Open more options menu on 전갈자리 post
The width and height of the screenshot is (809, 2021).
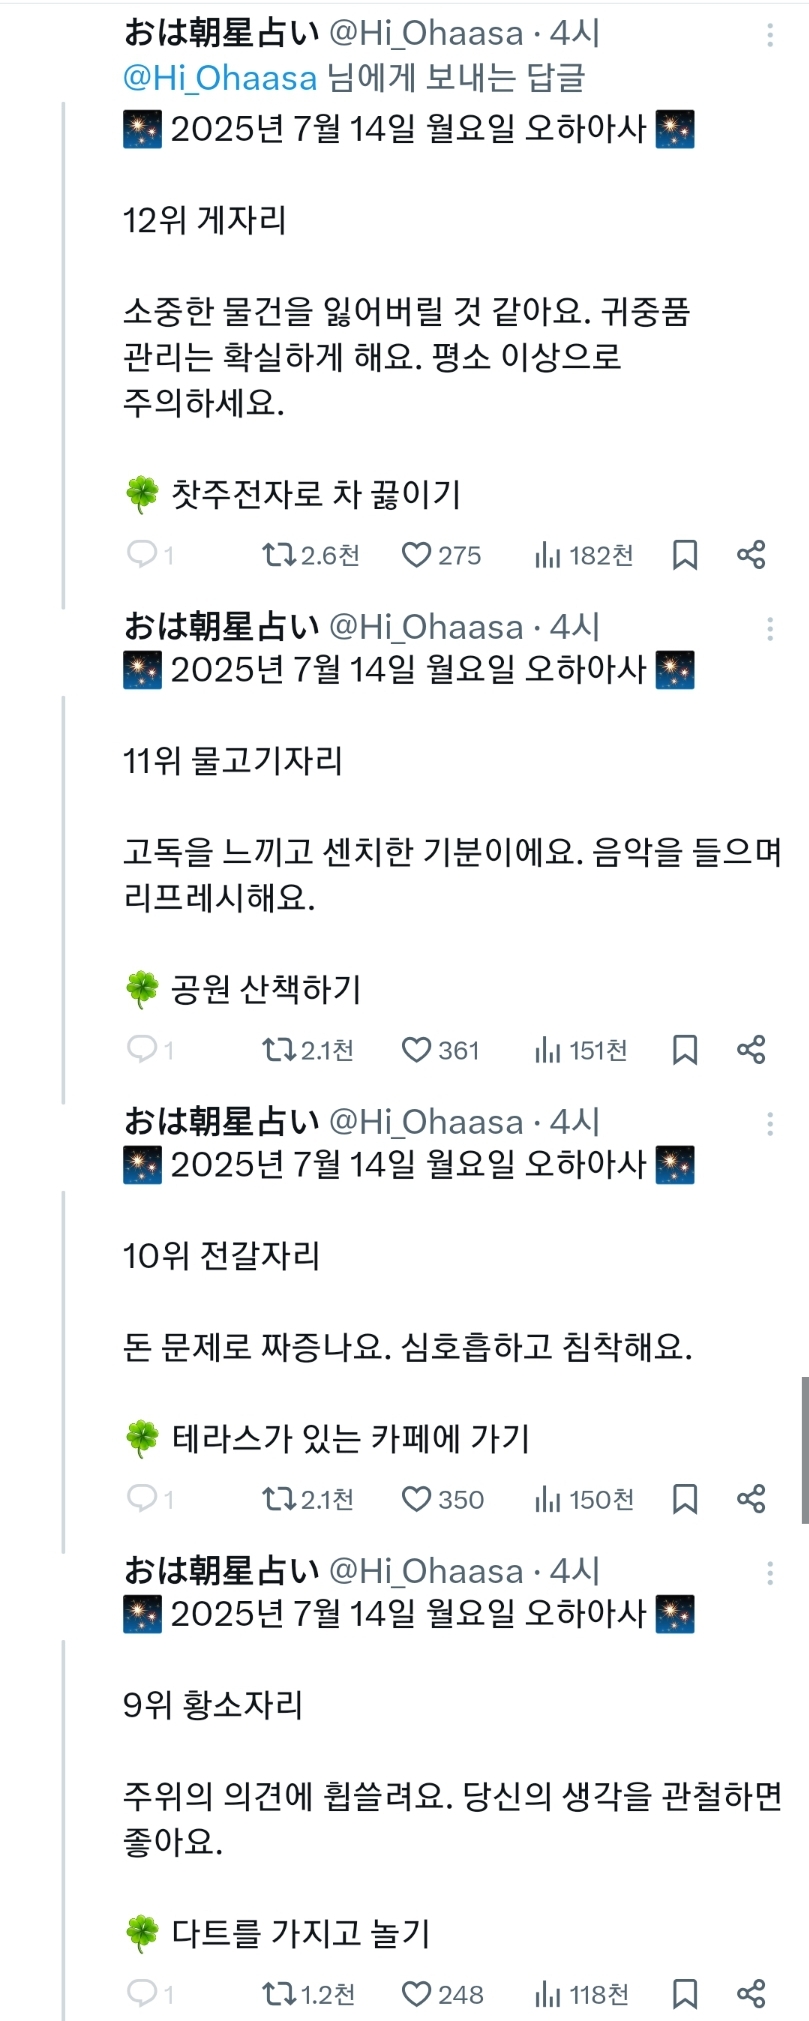[770, 1124]
